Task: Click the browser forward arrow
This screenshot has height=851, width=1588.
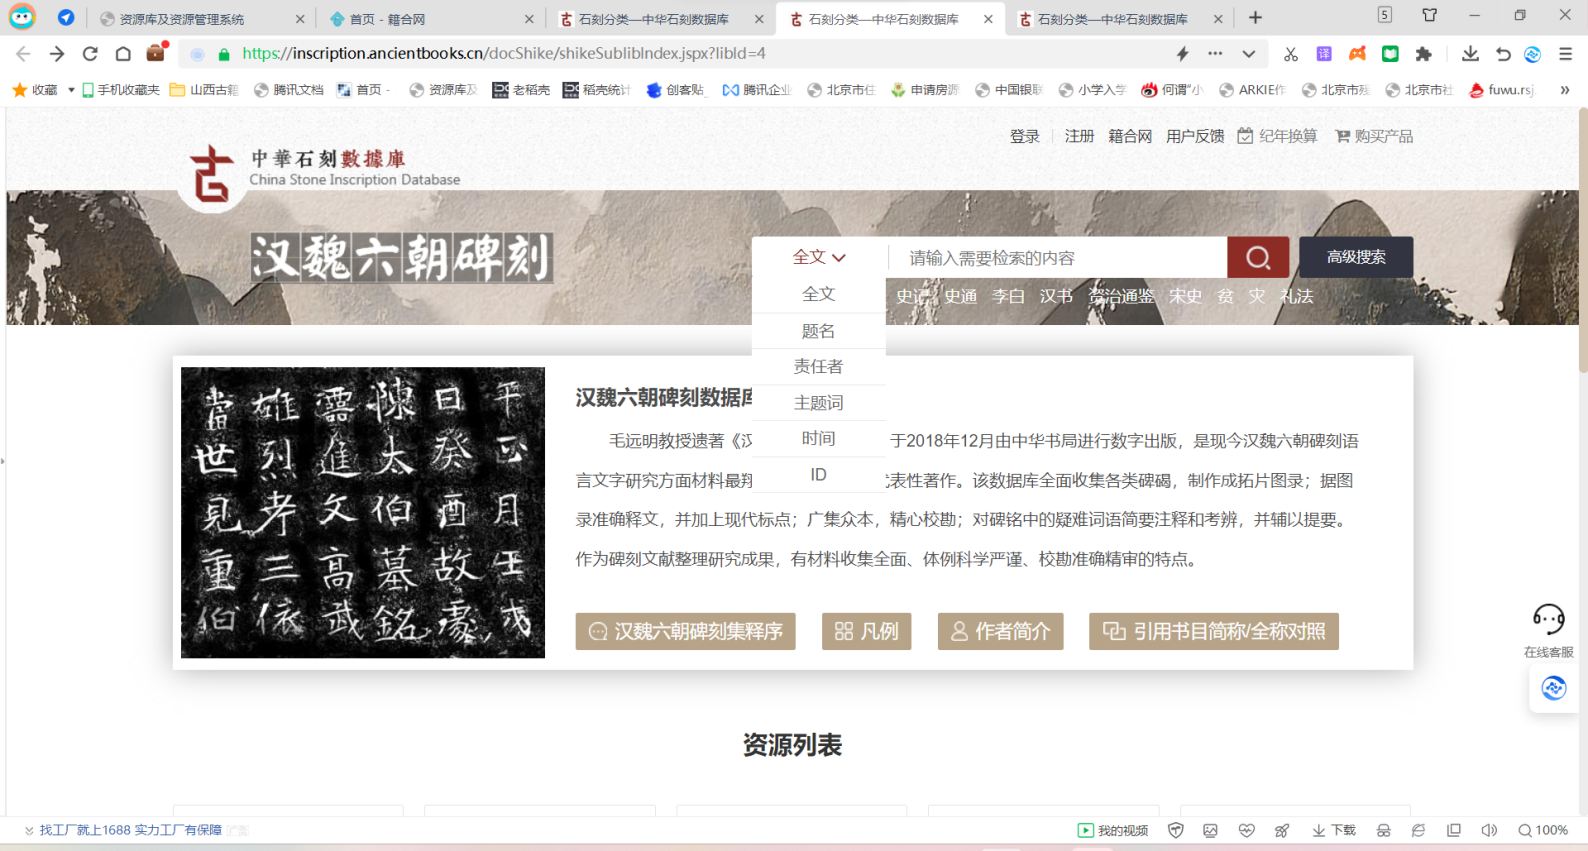Action: pos(57,54)
